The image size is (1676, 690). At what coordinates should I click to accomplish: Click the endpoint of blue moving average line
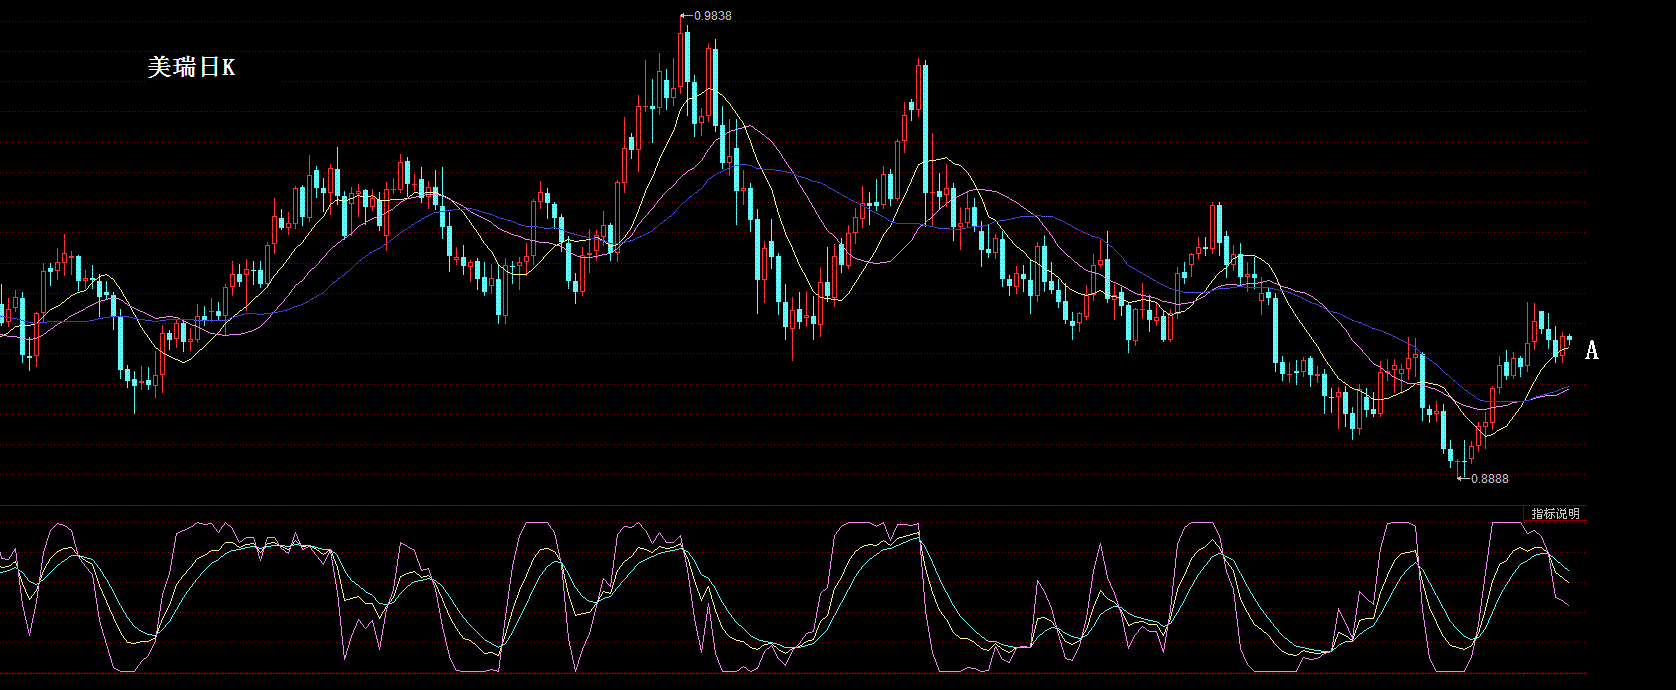1567,387
